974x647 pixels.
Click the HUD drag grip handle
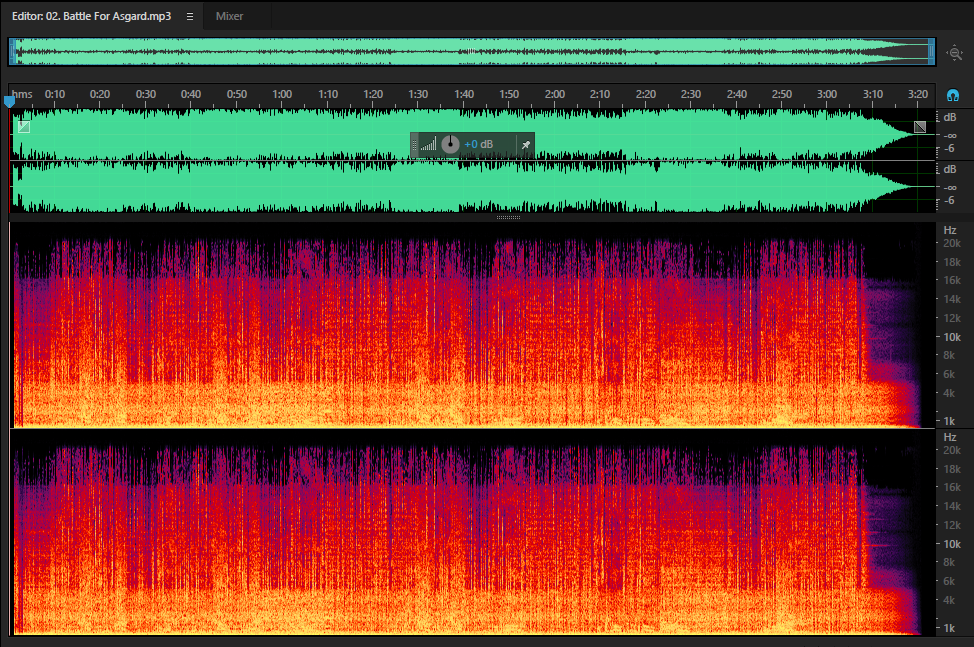pos(414,145)
